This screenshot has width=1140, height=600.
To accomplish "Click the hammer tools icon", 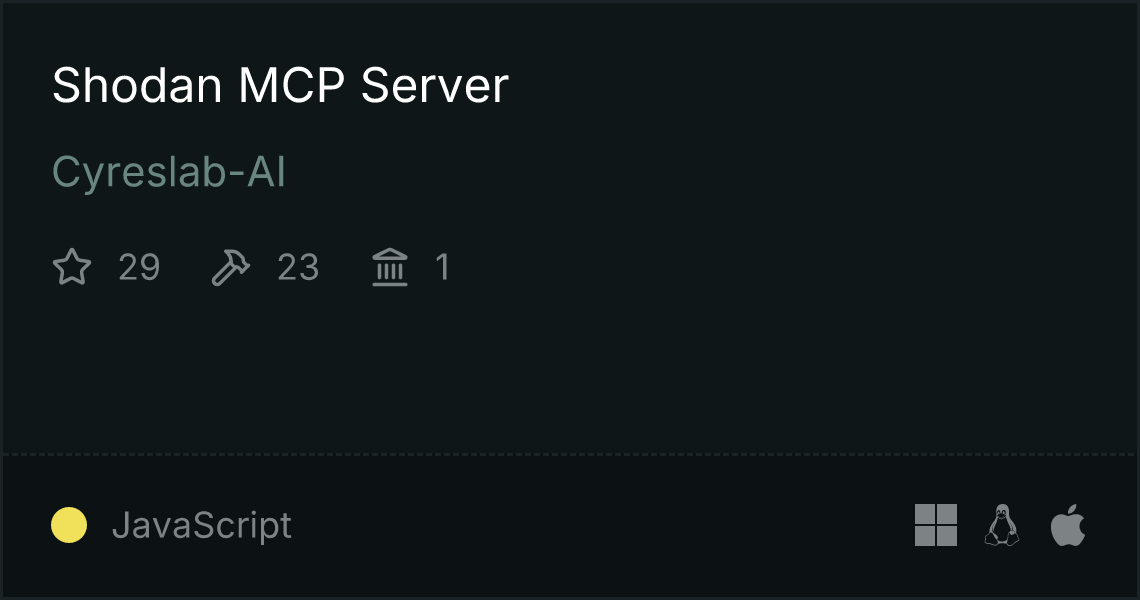I will [230, 267].
